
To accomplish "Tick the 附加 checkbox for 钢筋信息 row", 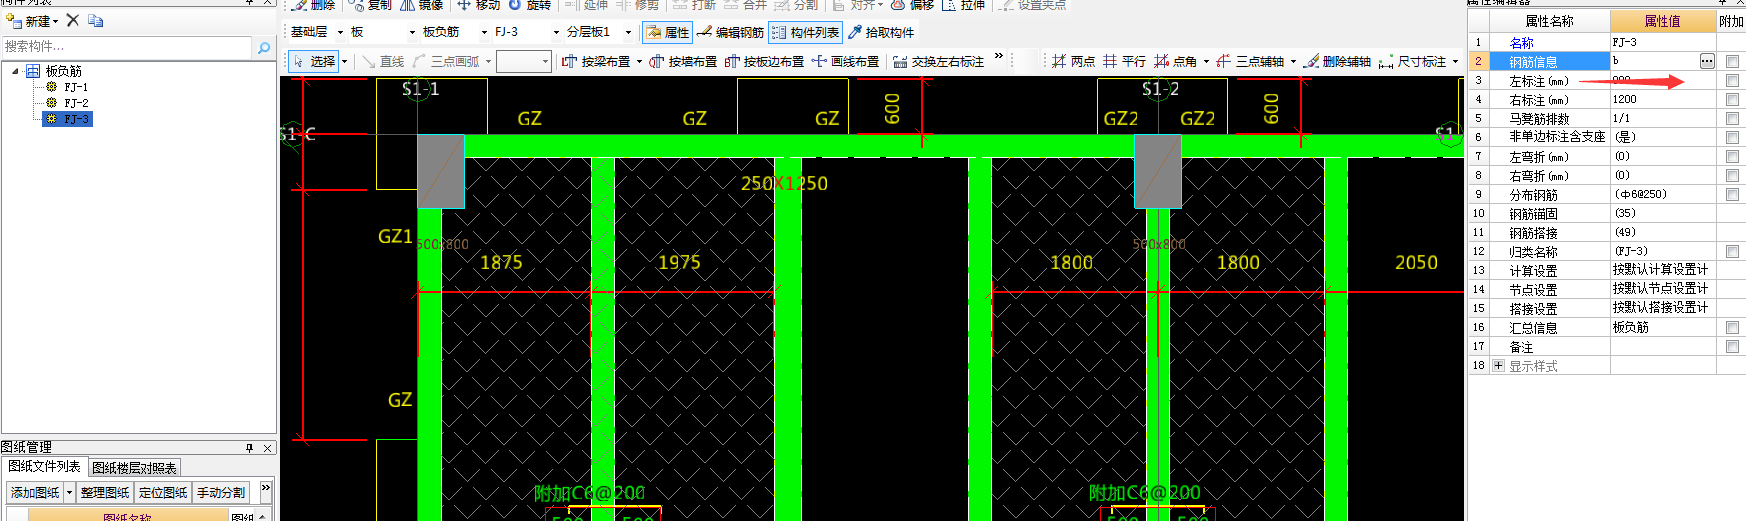I will click(x=1732, y=62).
